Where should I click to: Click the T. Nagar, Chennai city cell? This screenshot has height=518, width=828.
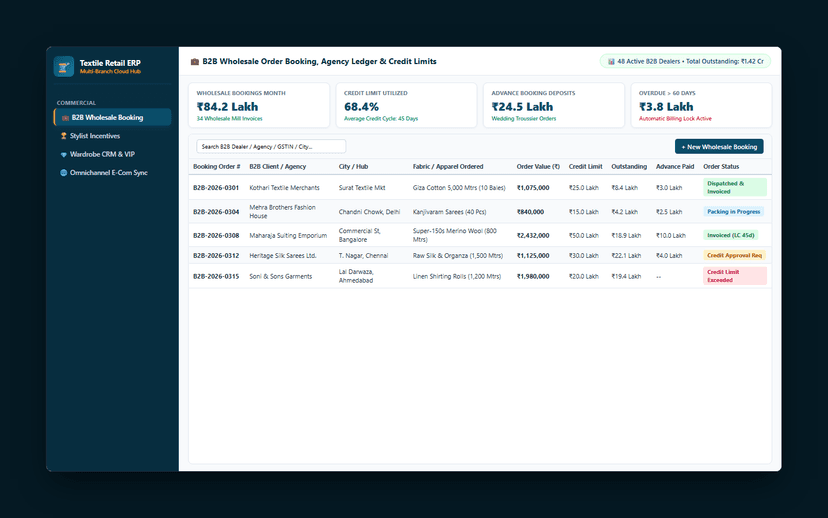coord(363,256)
